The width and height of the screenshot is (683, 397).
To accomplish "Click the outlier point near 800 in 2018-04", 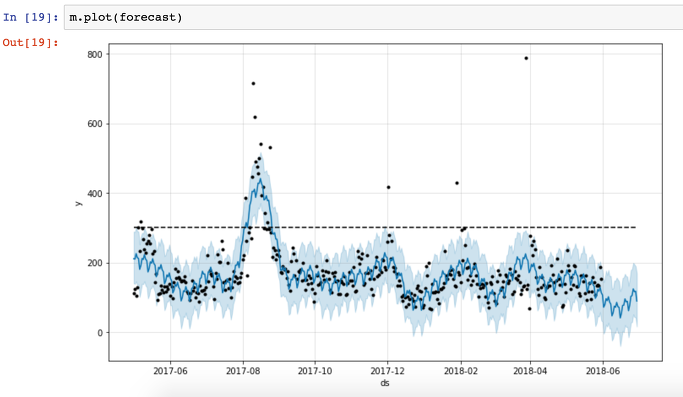I will point(526,58).
